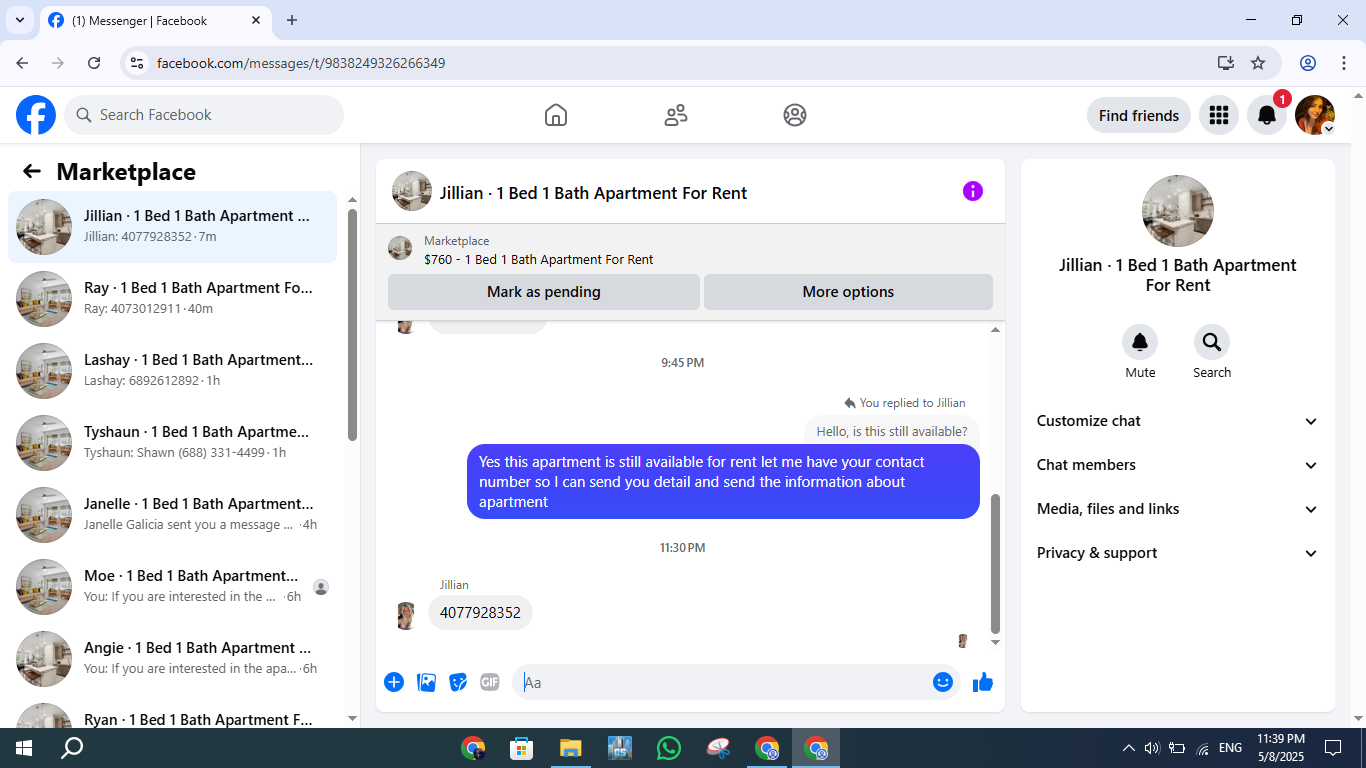
Task: Open Chrome's three-dot menu
Action: (1344, 63)
